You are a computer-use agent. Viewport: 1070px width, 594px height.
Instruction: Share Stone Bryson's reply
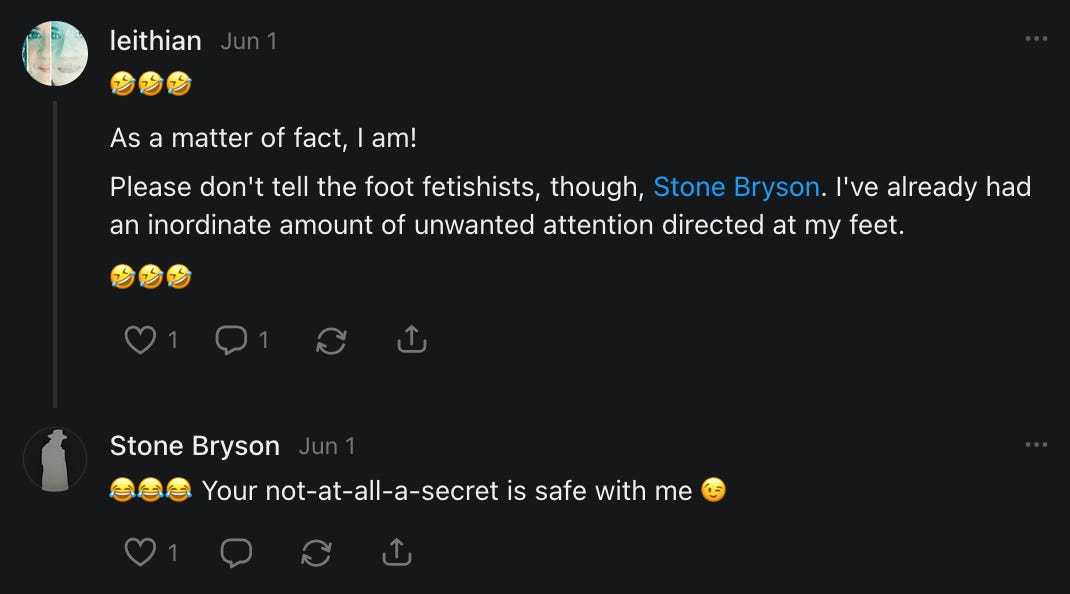point(397,551)
